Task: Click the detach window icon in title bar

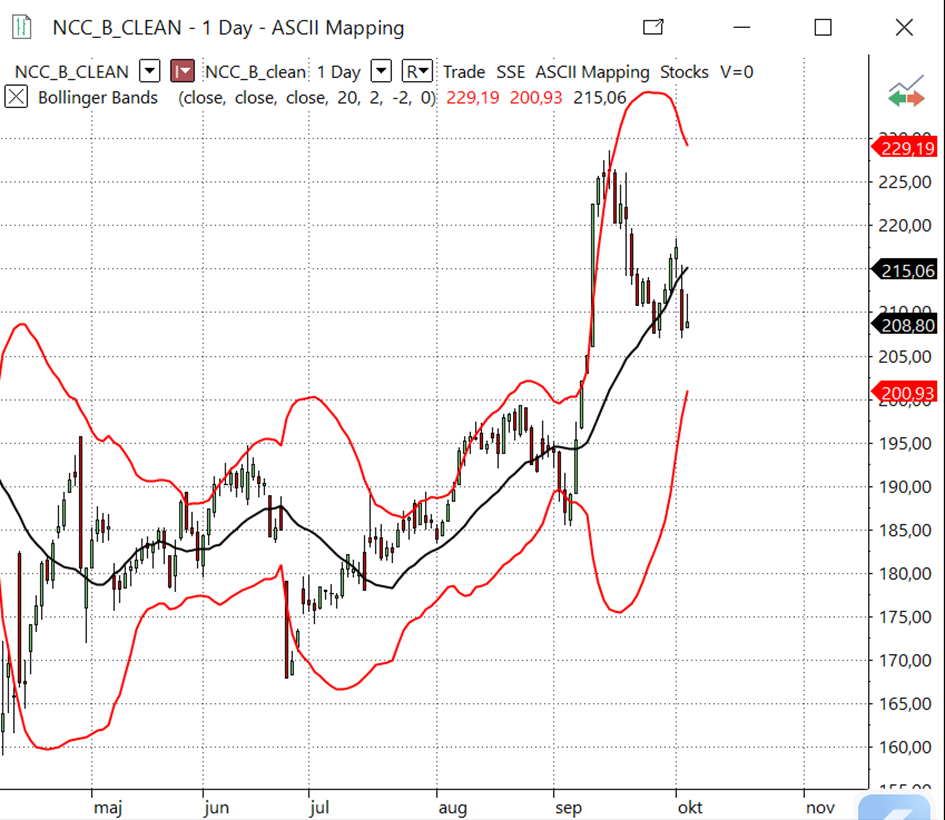Action: click(654, 28)
